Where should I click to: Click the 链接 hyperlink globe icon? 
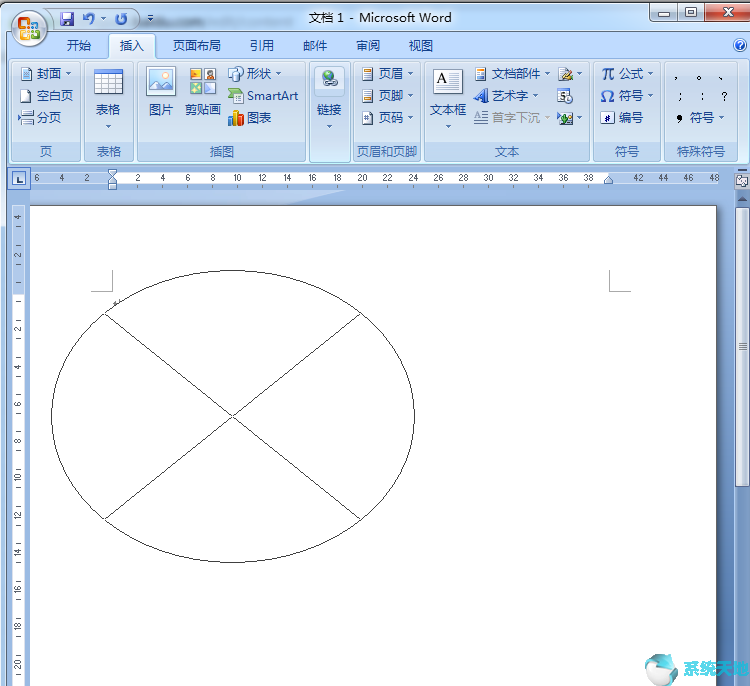click(329, 79)
